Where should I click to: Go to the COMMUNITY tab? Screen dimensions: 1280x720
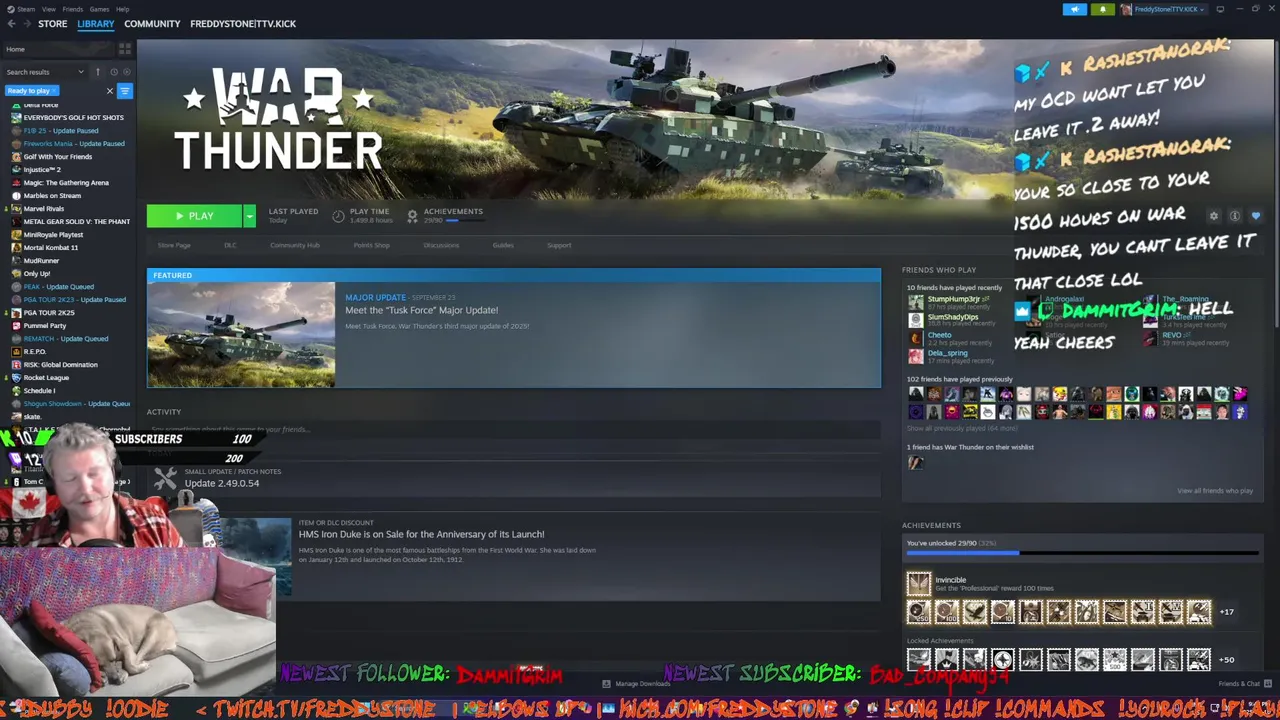[x=152, y=24]
